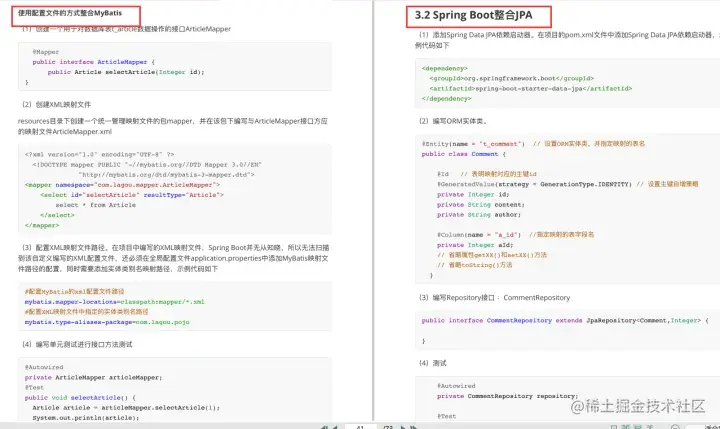Click 'private CommentRepository repository;' line
Image resolution: width=720 pixels, height=429 pixels.
pos(507,396)
